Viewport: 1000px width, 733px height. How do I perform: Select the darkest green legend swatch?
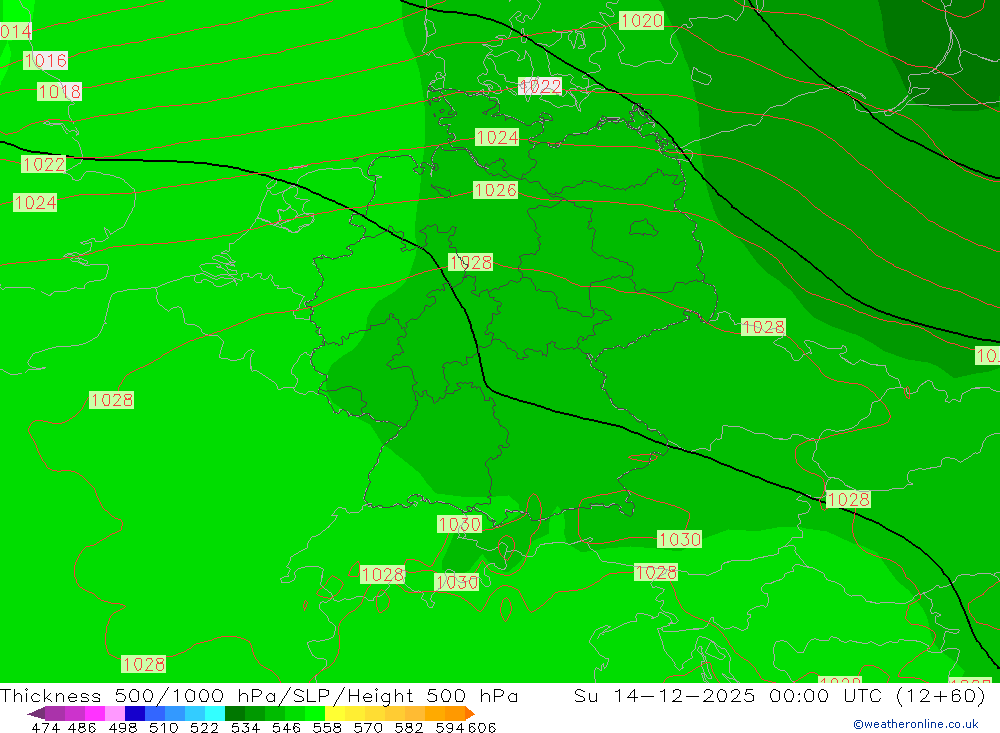[235, 713]
